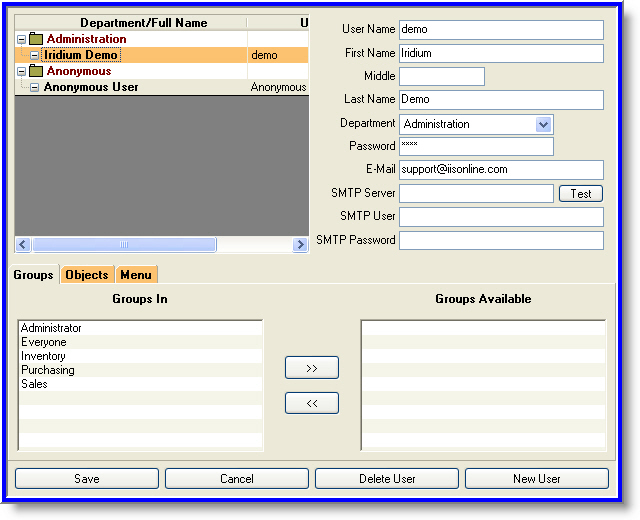The height and width of the screenshot is (520, 640).
Task: Collapse the Anonymous department node
Action: [21, 71]
